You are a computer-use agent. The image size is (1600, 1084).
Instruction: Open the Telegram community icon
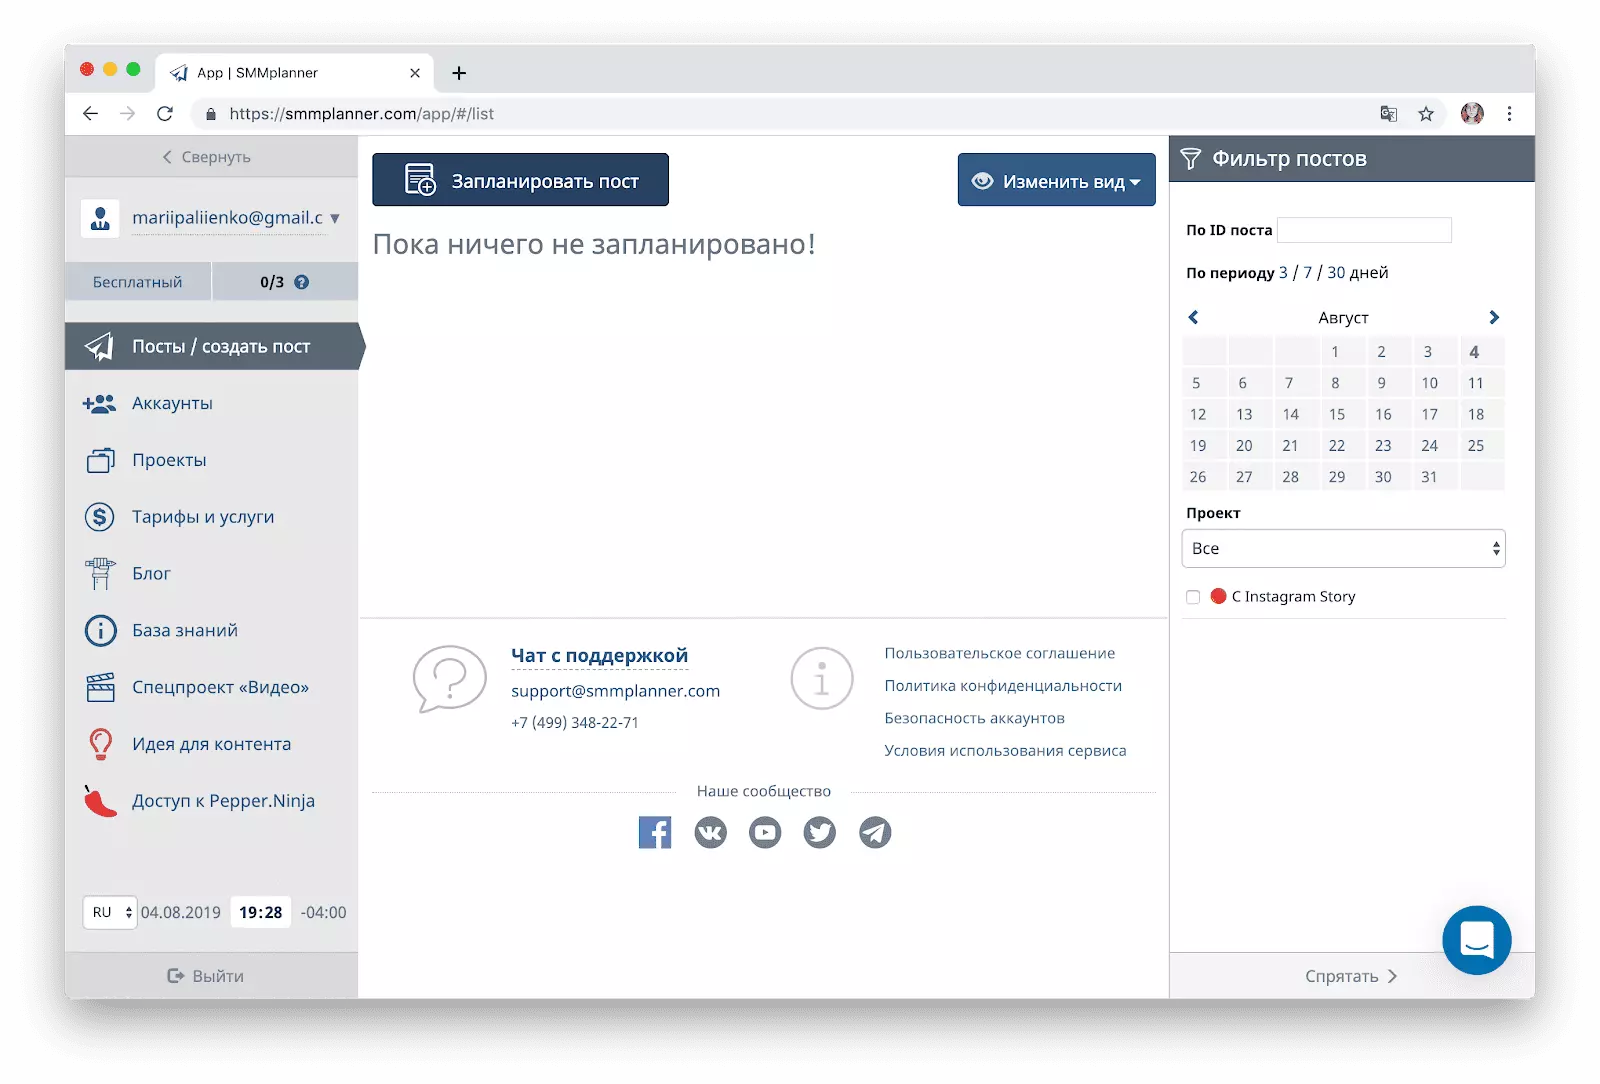point(875,832)
